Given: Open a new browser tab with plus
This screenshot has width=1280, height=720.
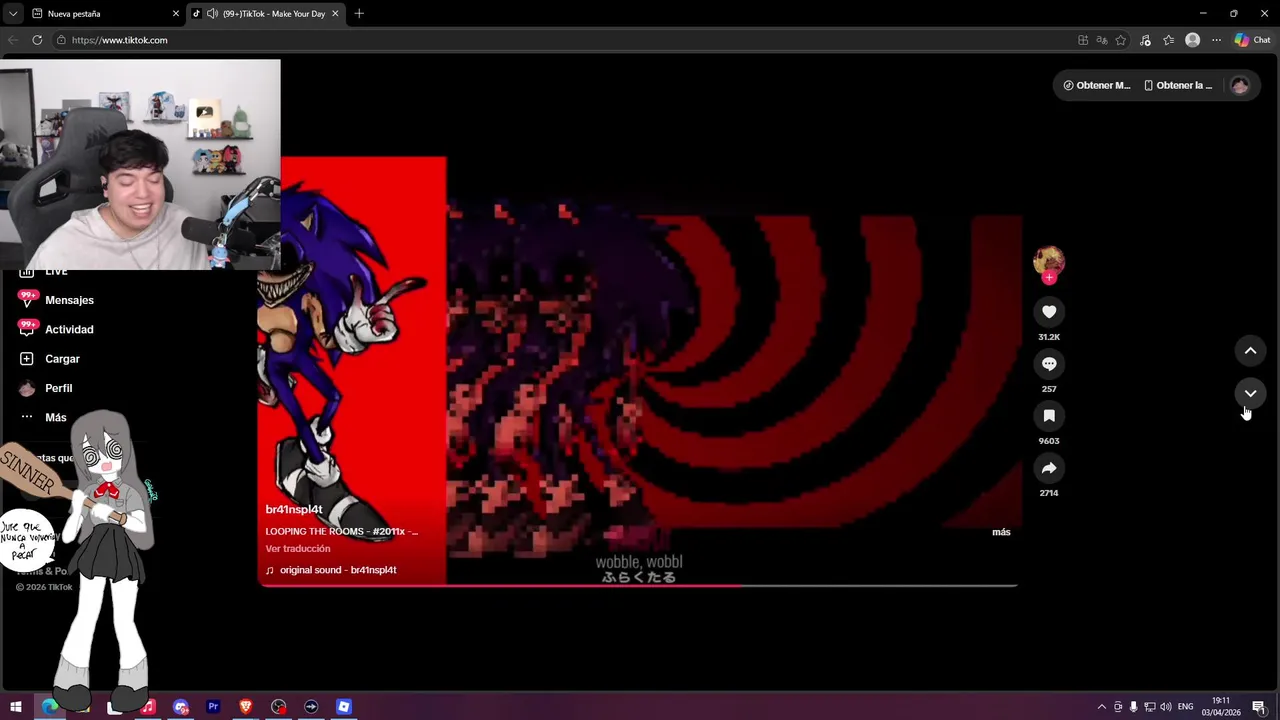Looking at the screenshot, I should (359, 13).
